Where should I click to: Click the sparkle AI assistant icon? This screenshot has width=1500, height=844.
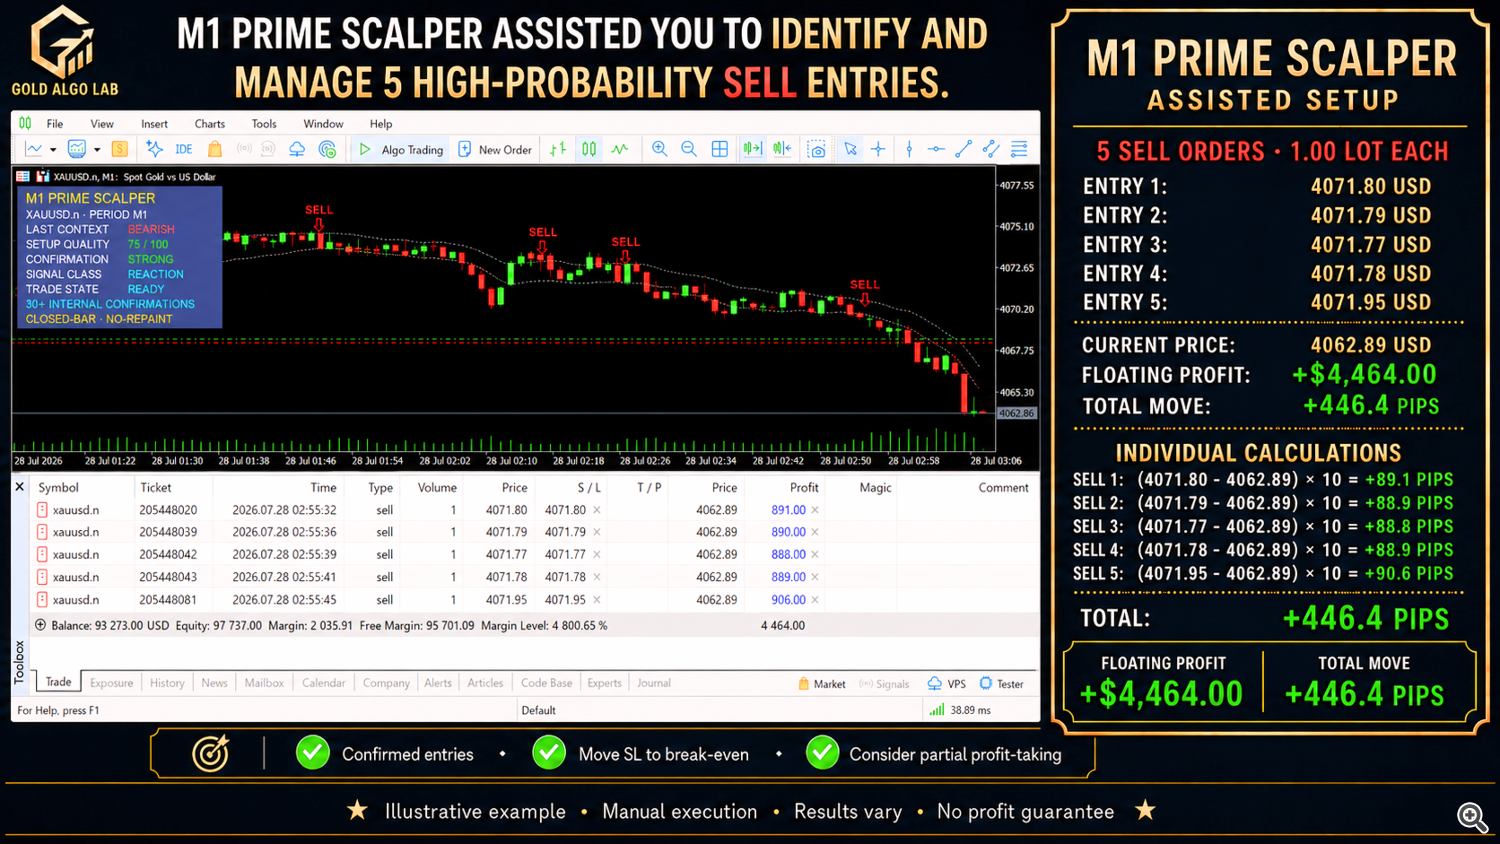[154, 149]
